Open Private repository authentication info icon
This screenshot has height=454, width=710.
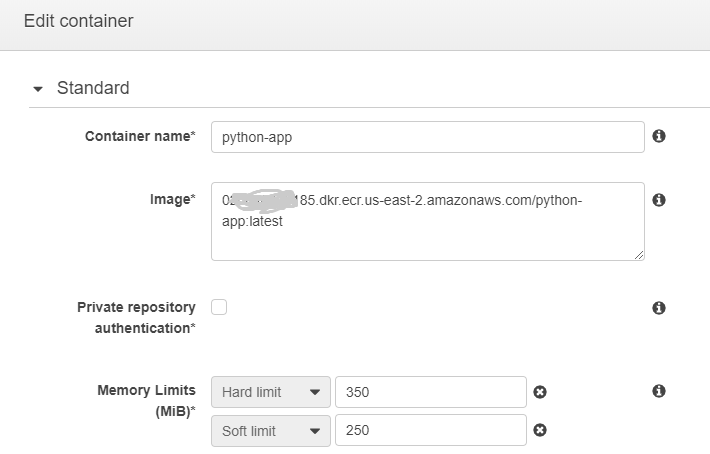pos(659,308)
